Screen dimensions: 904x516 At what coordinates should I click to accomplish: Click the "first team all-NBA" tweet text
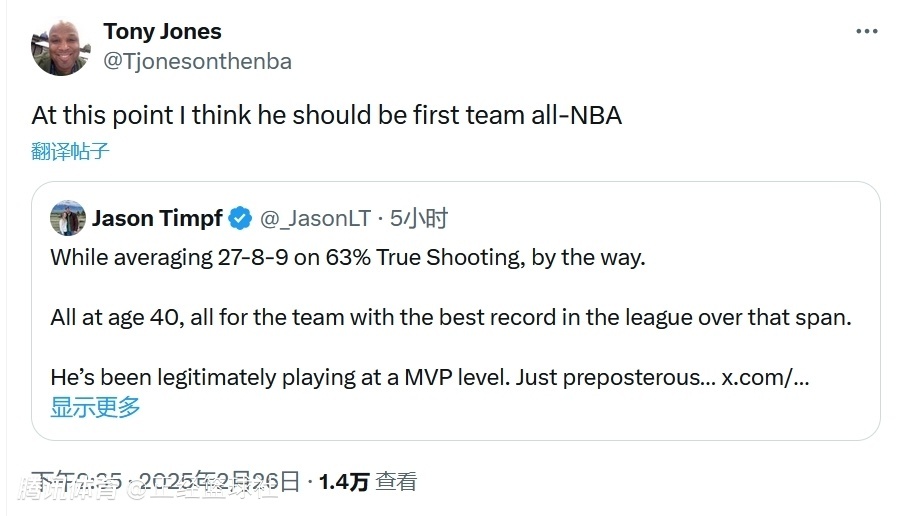[x=326, y=115]
